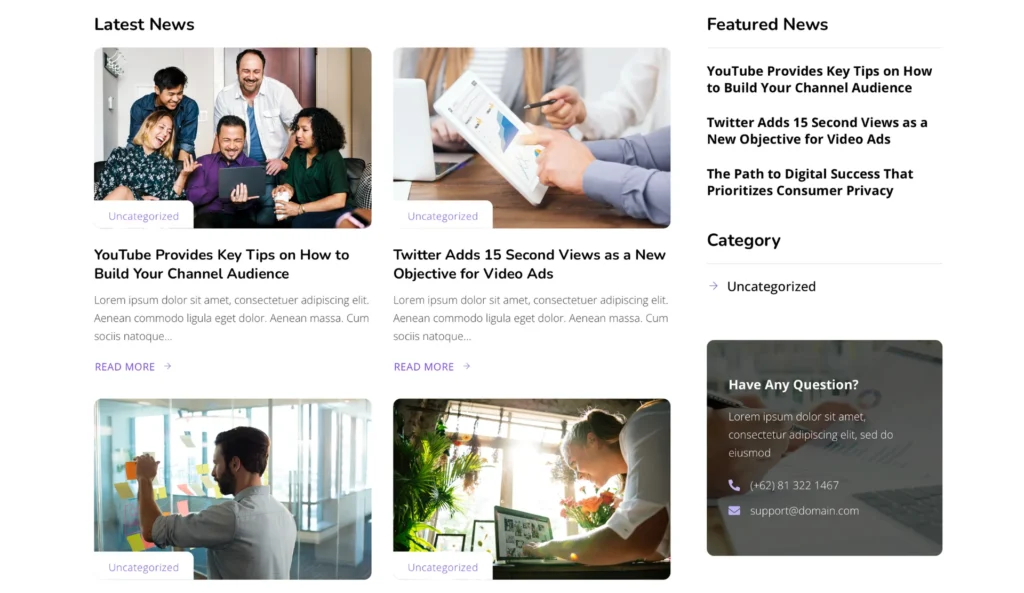1024x593 pixels.
Task: Click Uncategorized tag on laptop flowers photo
Action: click(x=443, y=568)
